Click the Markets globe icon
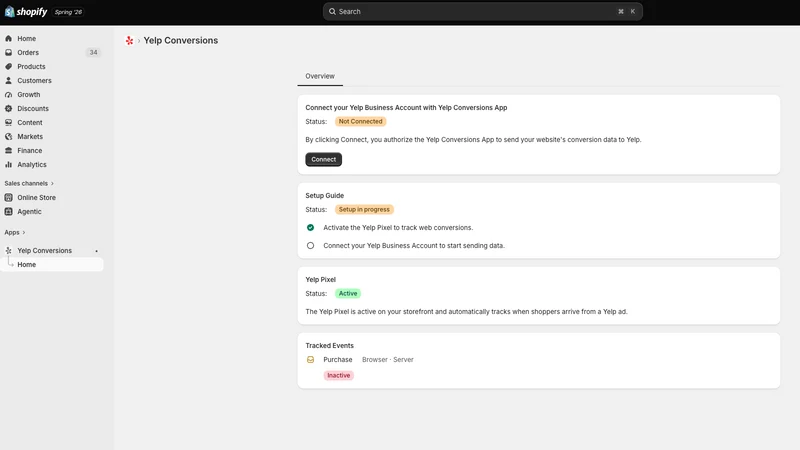Image resolution: width=800 pixels, height=450 pixels. [x=9, y=137]
